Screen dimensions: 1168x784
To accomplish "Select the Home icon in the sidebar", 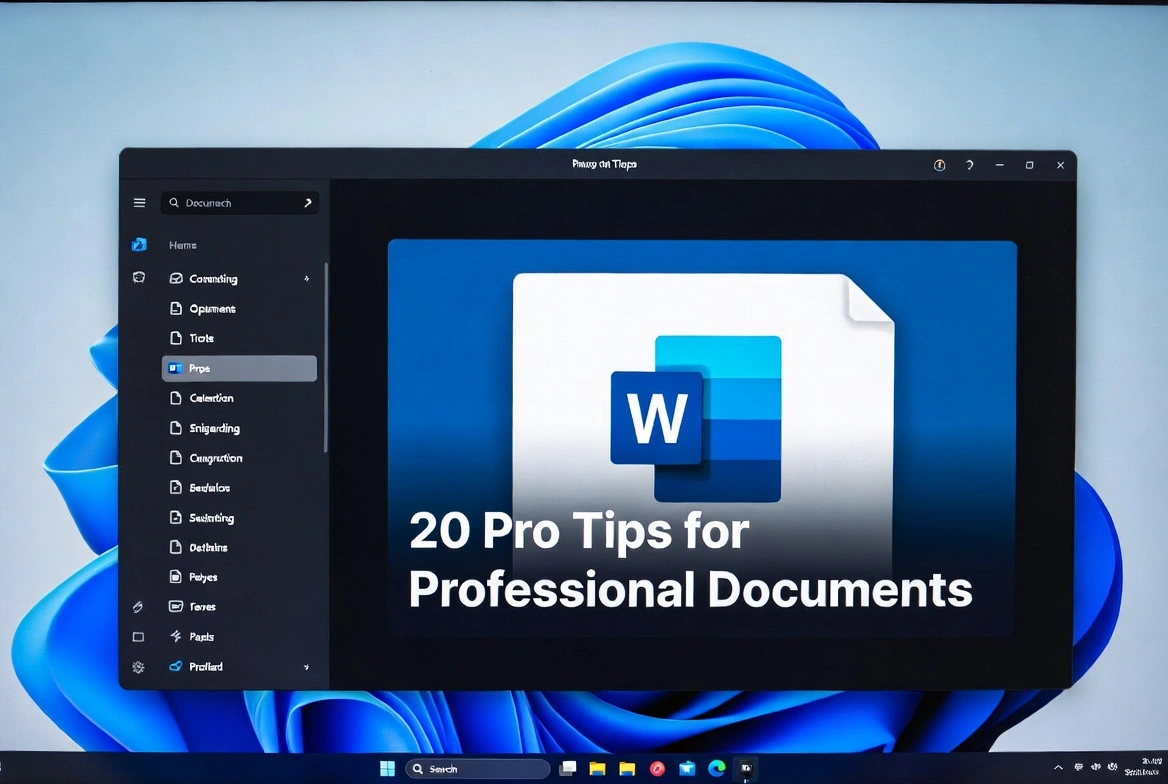I will click(138, 244).
